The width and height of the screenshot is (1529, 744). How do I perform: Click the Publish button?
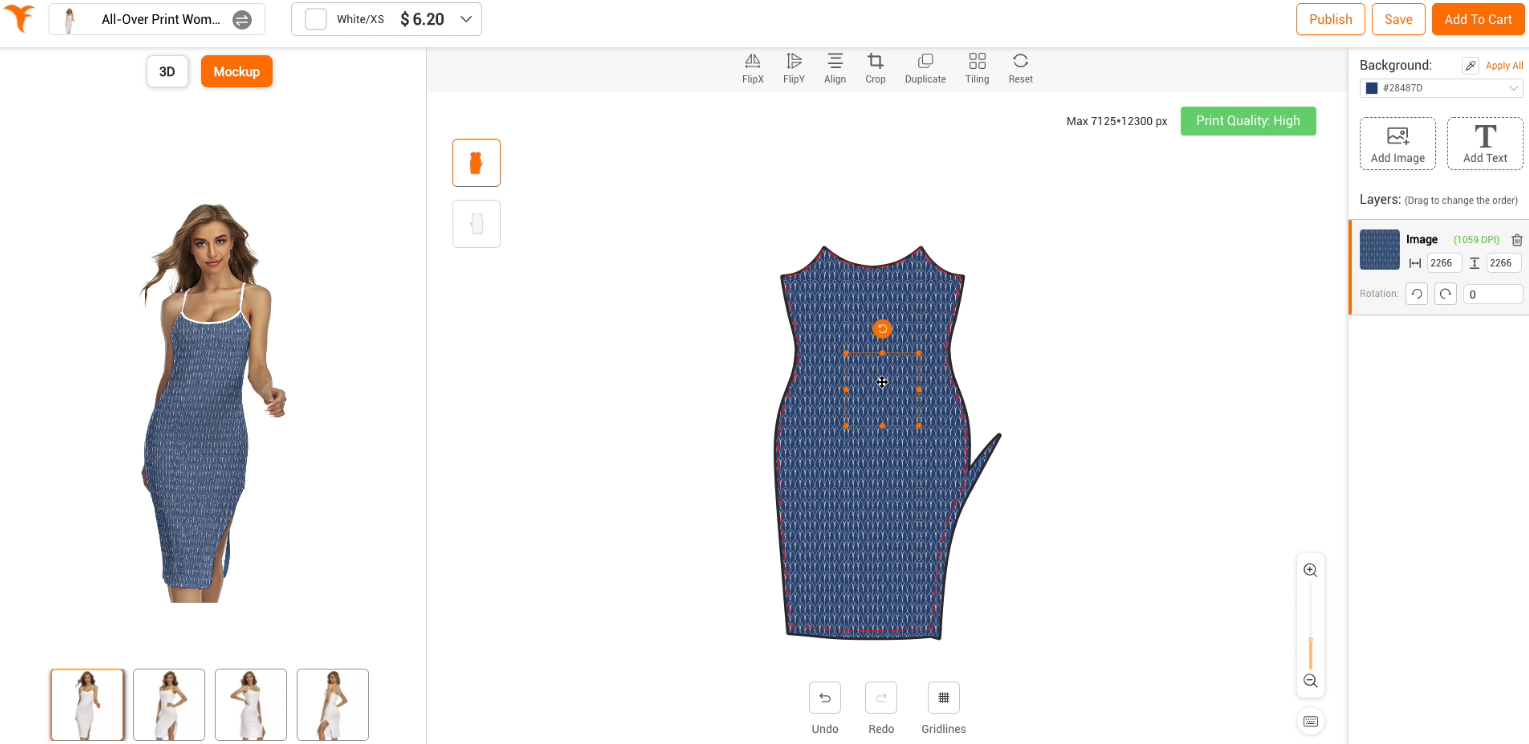pyautogui.click(x=1330, y=19)
